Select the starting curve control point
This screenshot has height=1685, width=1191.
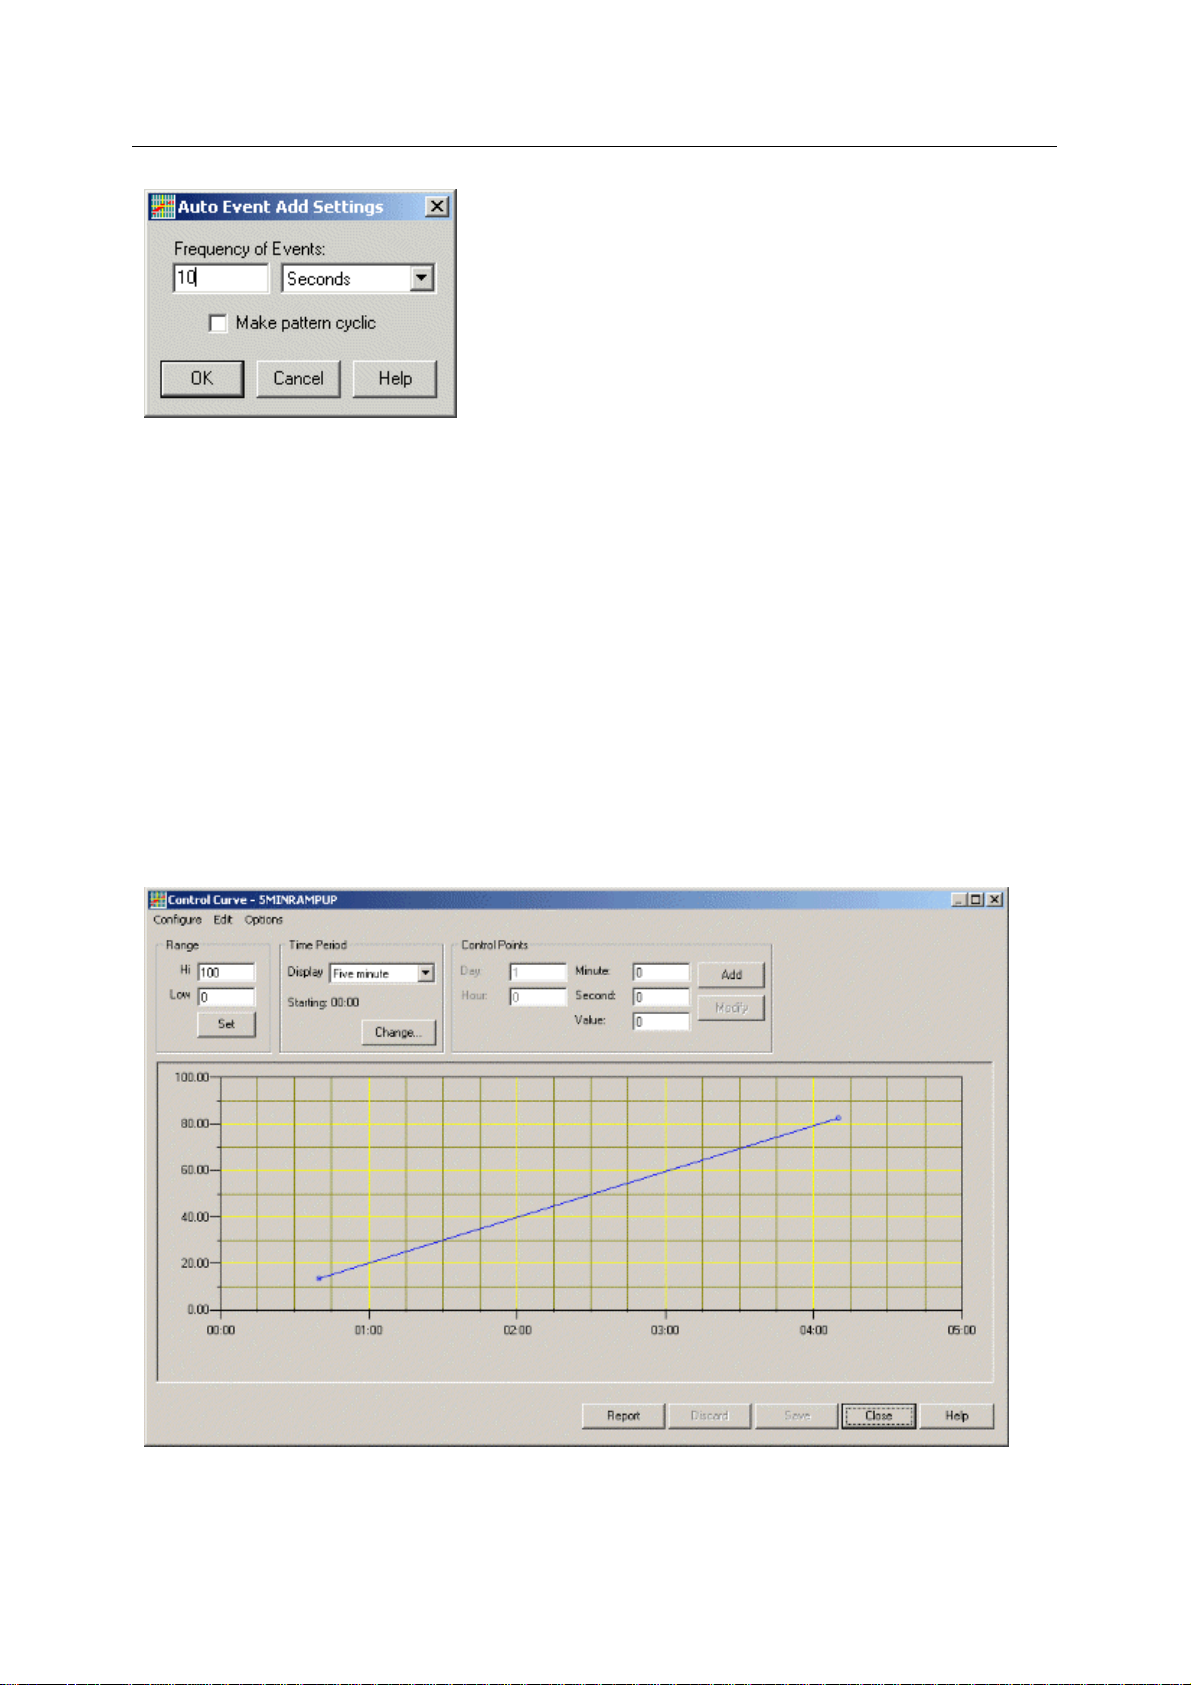[x=319, y=1278]
